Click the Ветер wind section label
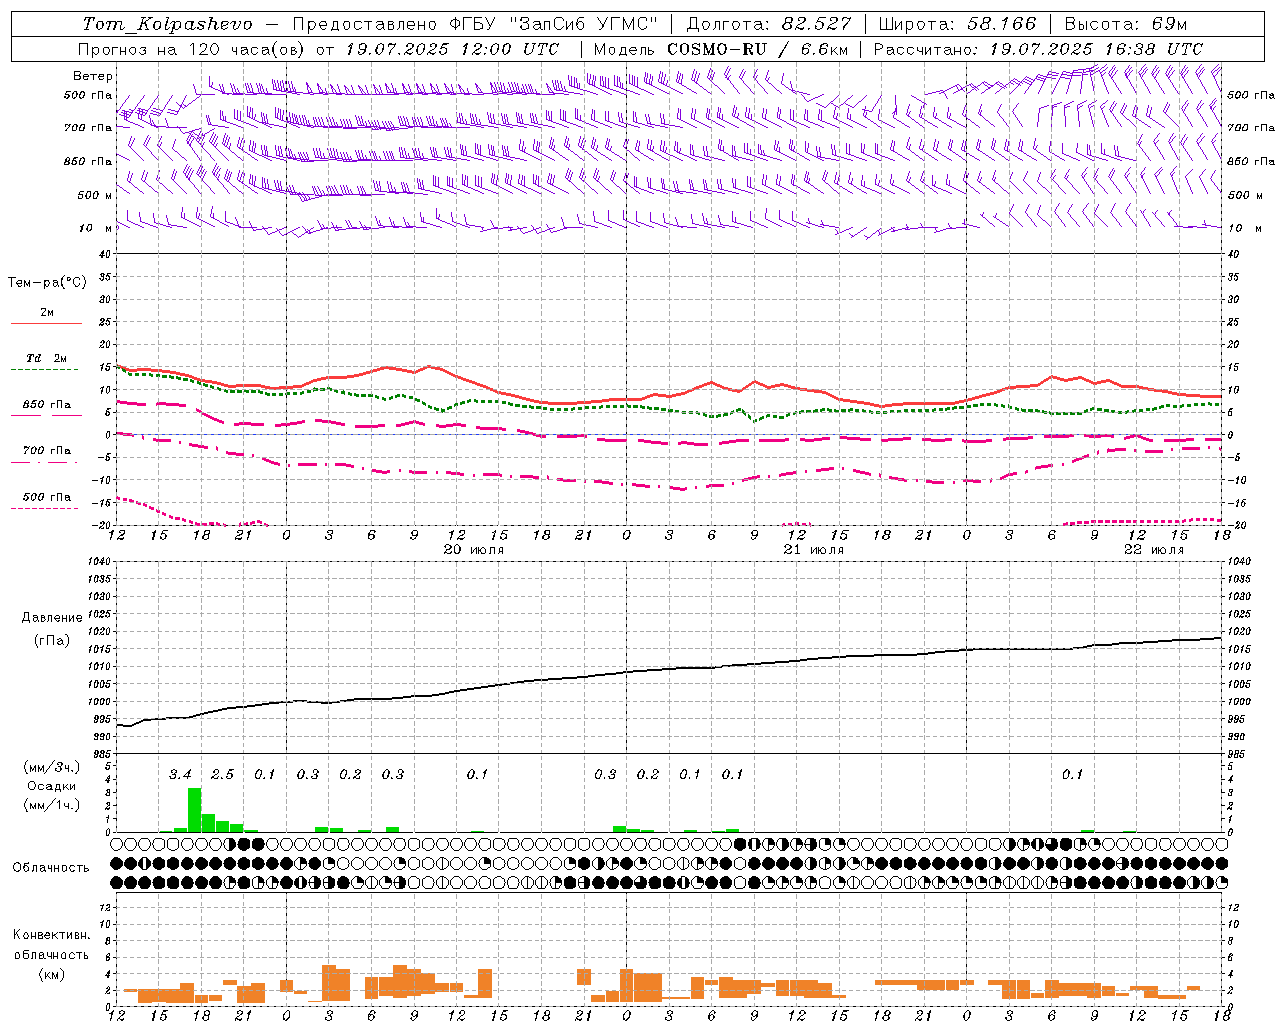 point(92,76)
